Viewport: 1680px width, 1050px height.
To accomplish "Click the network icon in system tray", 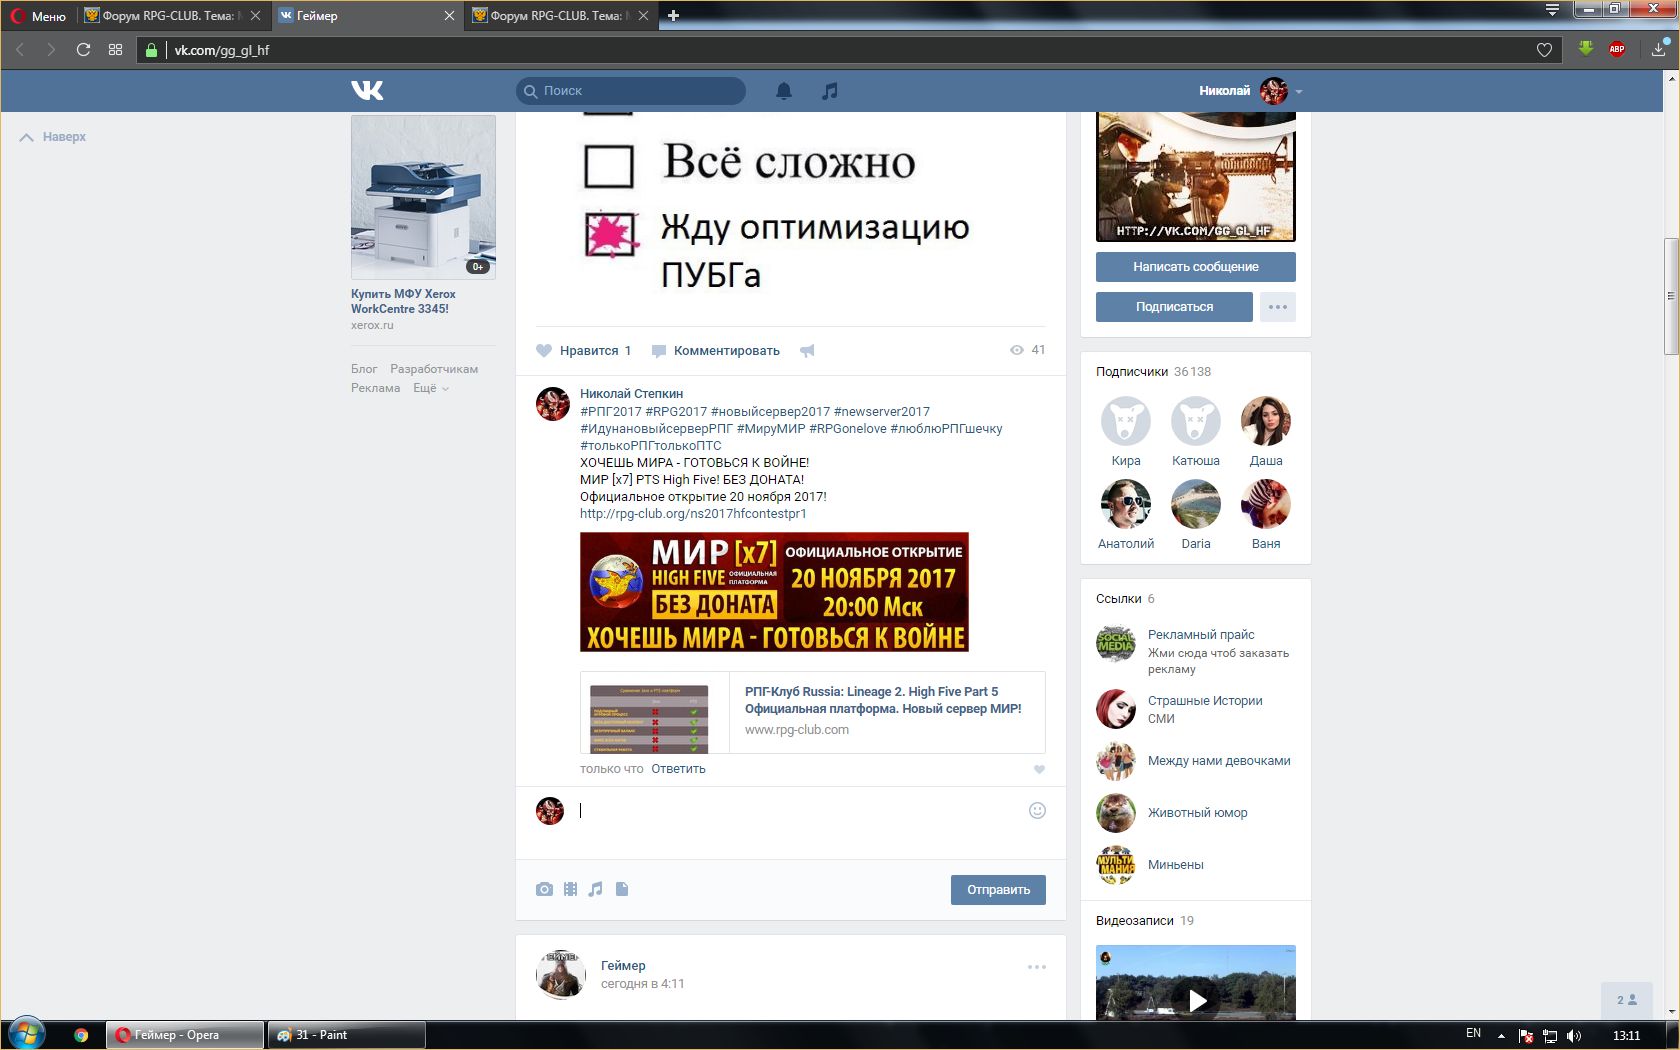I will tap(1550, 1035).
